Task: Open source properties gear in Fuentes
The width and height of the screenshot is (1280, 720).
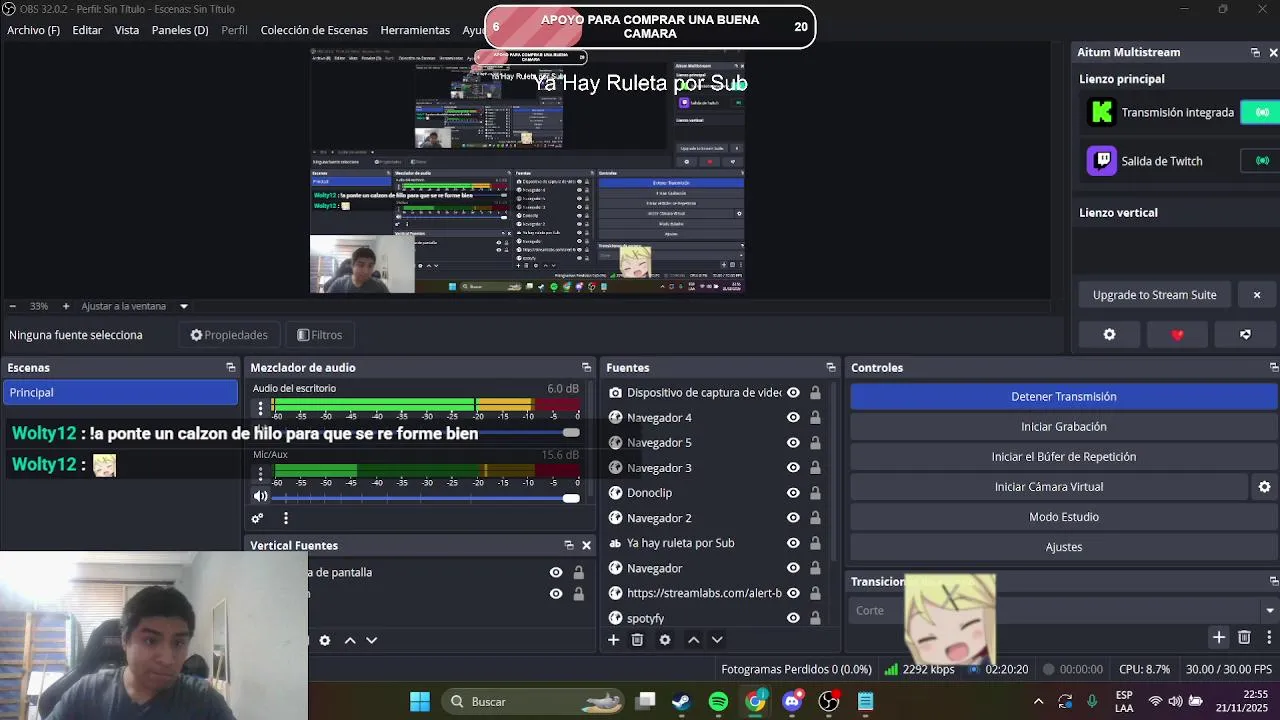Action: click(x=665, y=640)
